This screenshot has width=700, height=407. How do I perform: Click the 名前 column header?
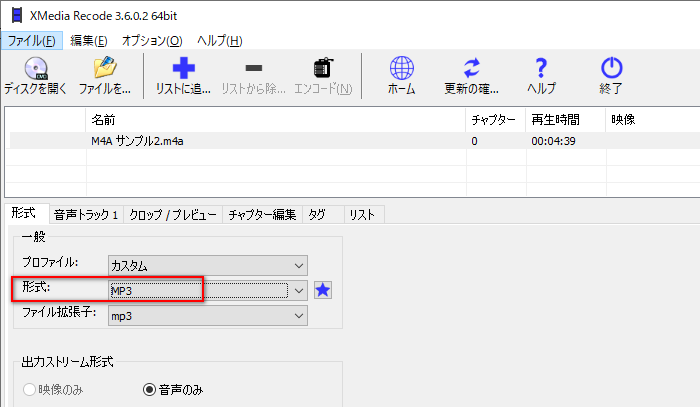point(275,120)
